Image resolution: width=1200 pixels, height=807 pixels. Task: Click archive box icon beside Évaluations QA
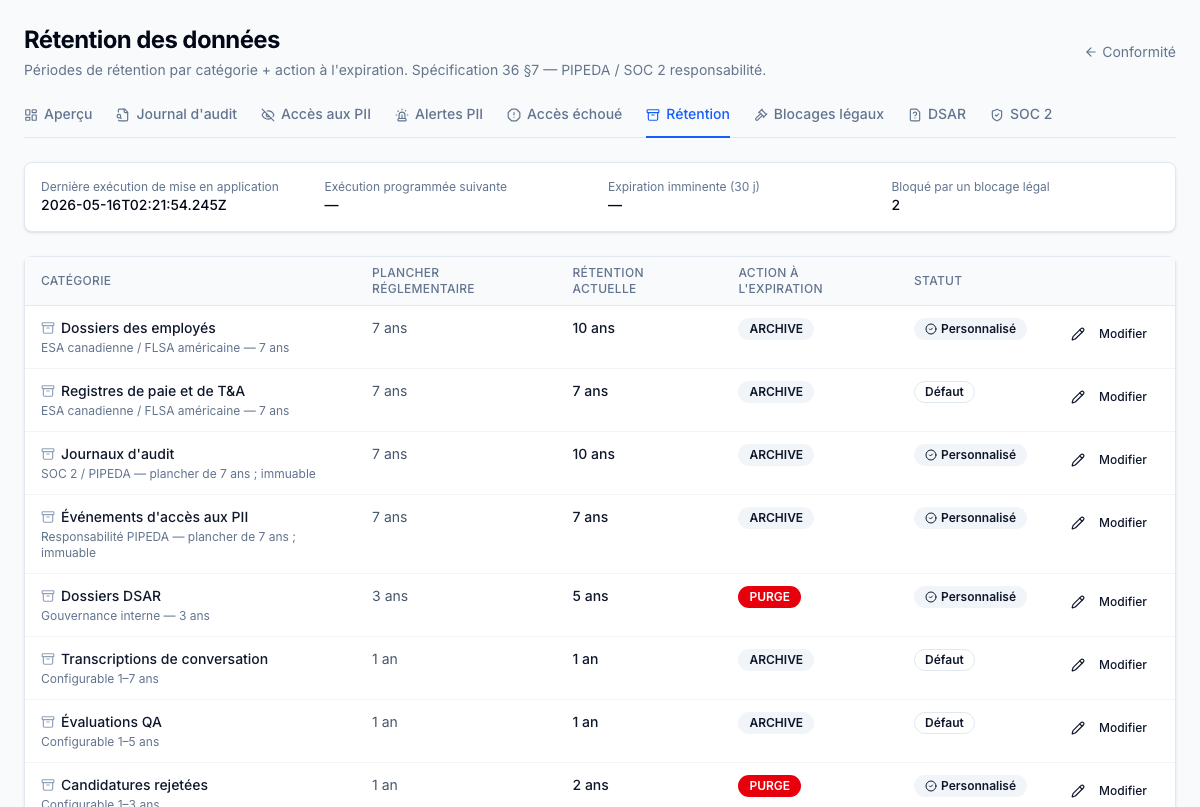[48, 722]
